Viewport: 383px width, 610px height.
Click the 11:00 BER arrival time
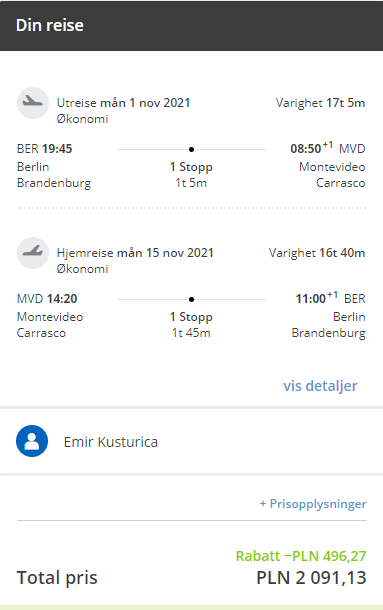click(x=330, y=298)
